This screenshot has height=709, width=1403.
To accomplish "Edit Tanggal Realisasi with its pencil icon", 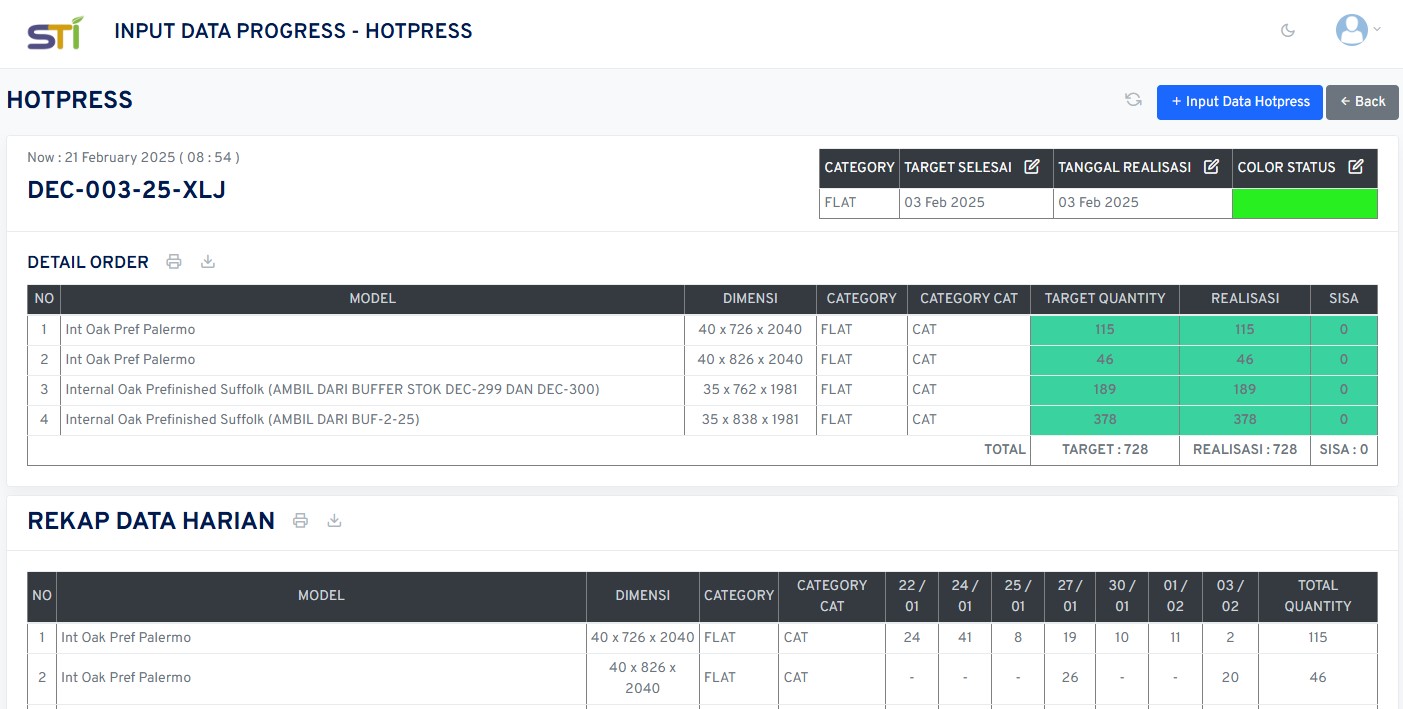I will tap(1211, 167).
